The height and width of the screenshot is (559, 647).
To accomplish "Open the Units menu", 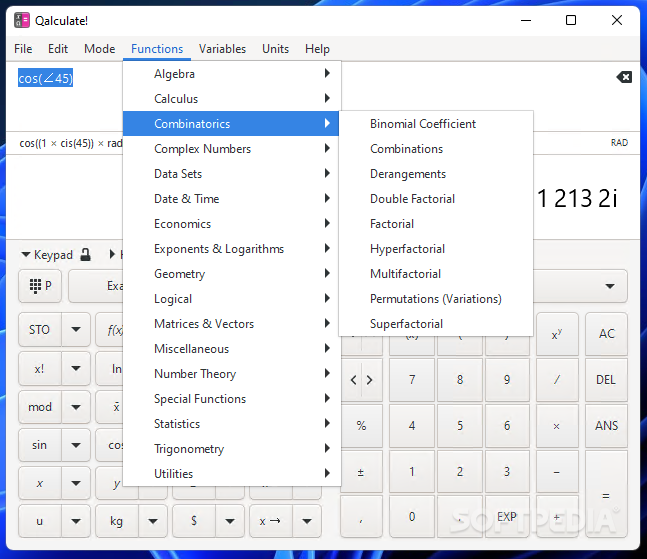I will [275, 49].
